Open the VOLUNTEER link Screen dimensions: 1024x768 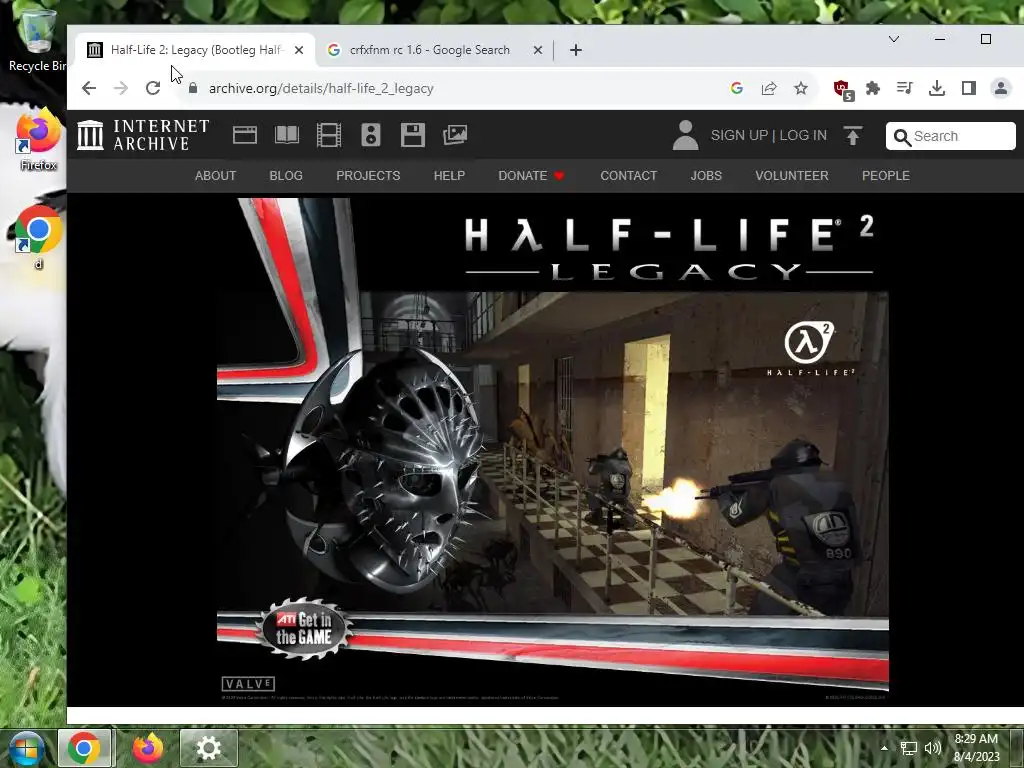[792, 176]
